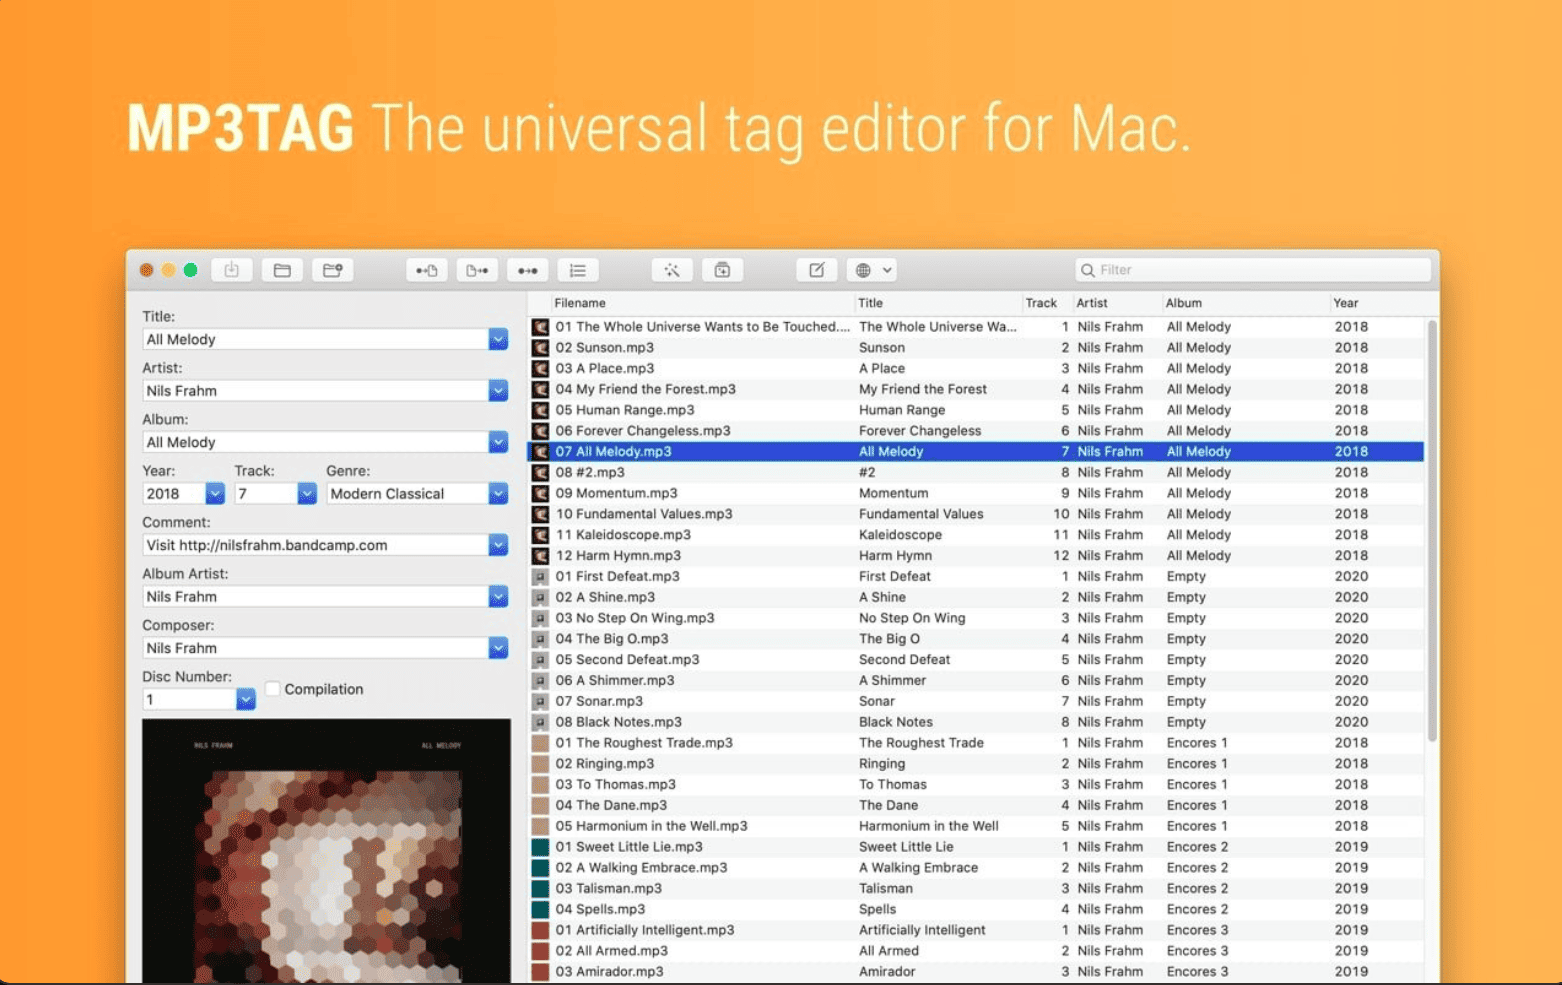Select the row 04 Spells.mp3

click(976, 909)
